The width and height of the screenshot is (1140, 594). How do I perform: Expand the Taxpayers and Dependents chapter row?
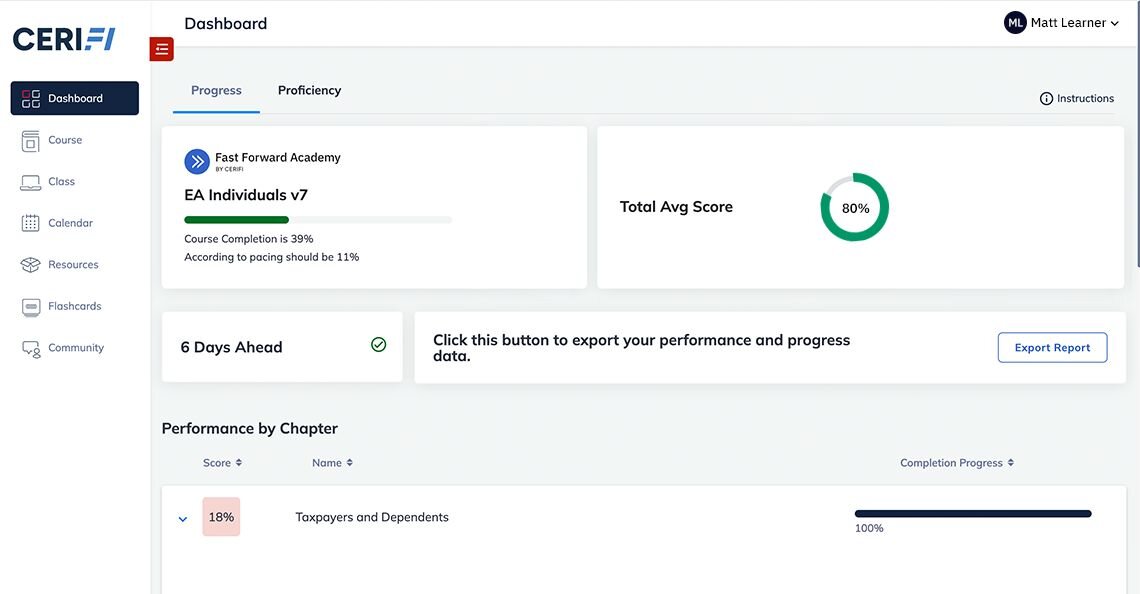pyautogui.click(x=183, y=519)
